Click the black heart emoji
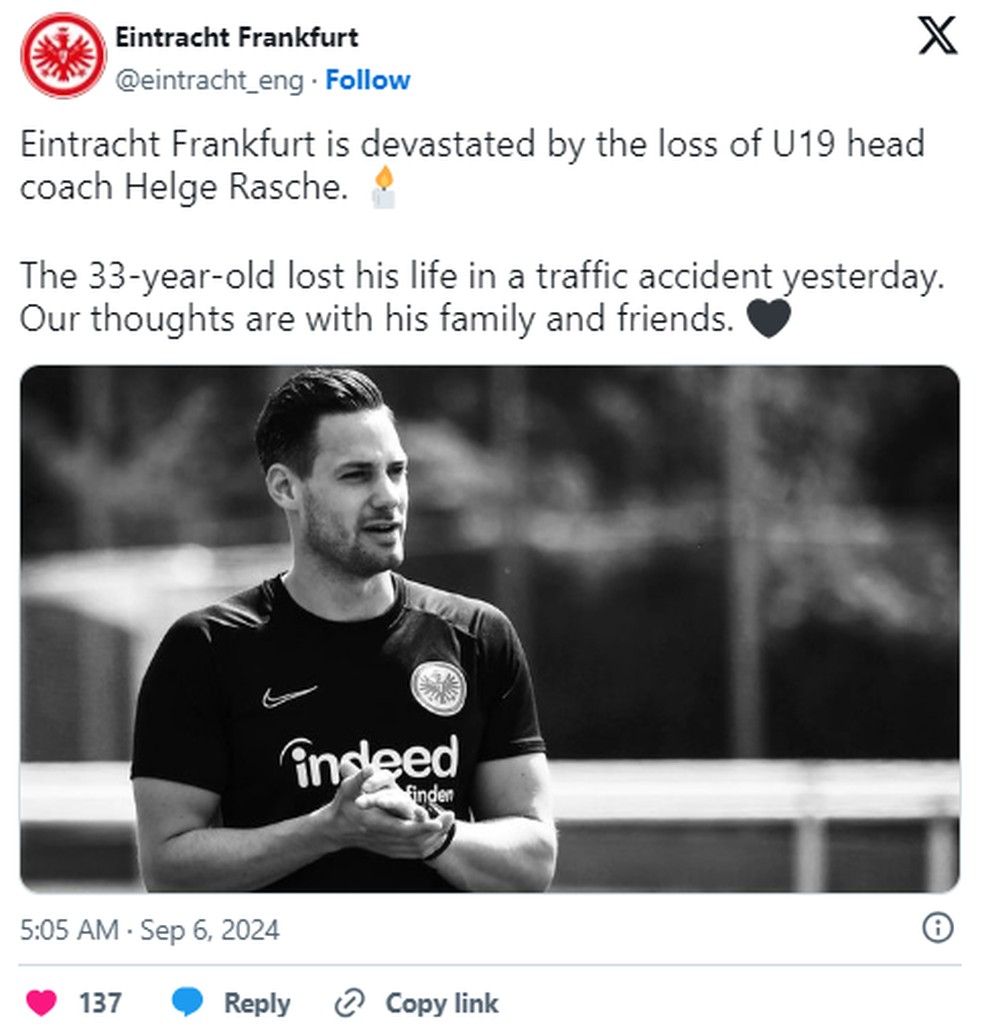 (770, 317)
